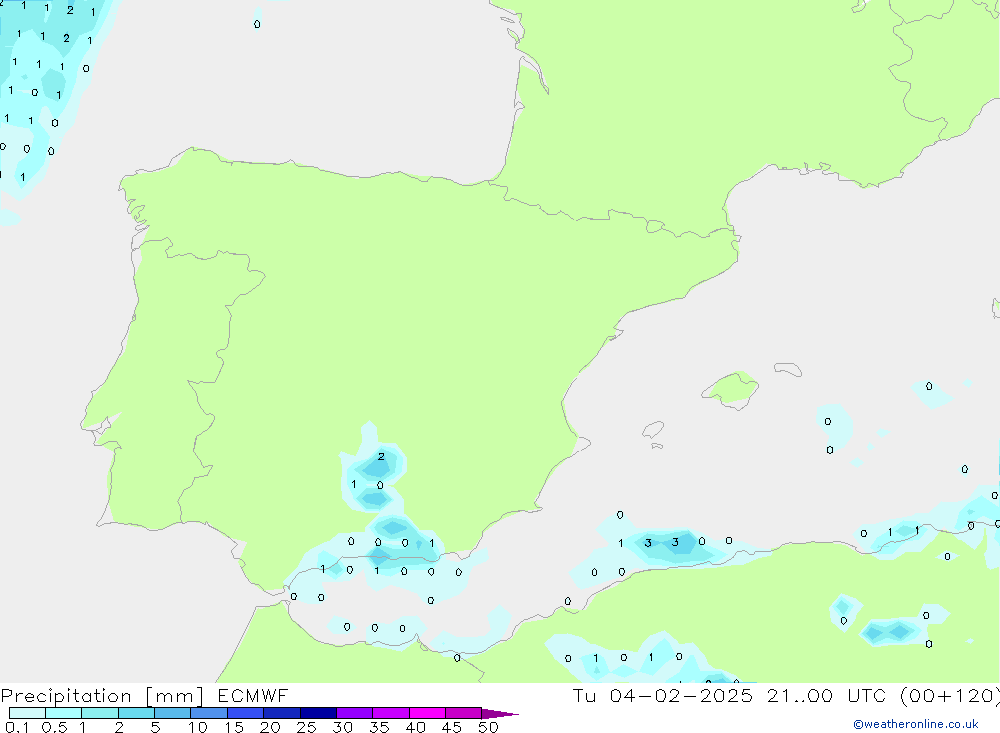
Task: Click the 15–20 mm blue legend swatch
Action: 245,713
